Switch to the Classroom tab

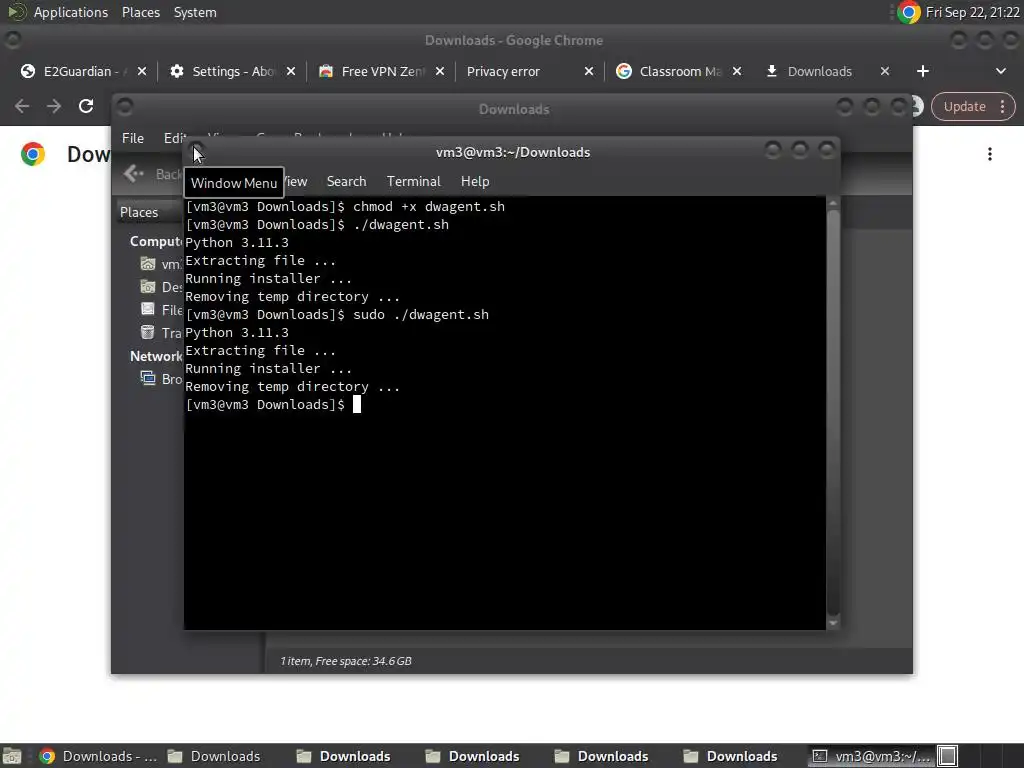672,71
